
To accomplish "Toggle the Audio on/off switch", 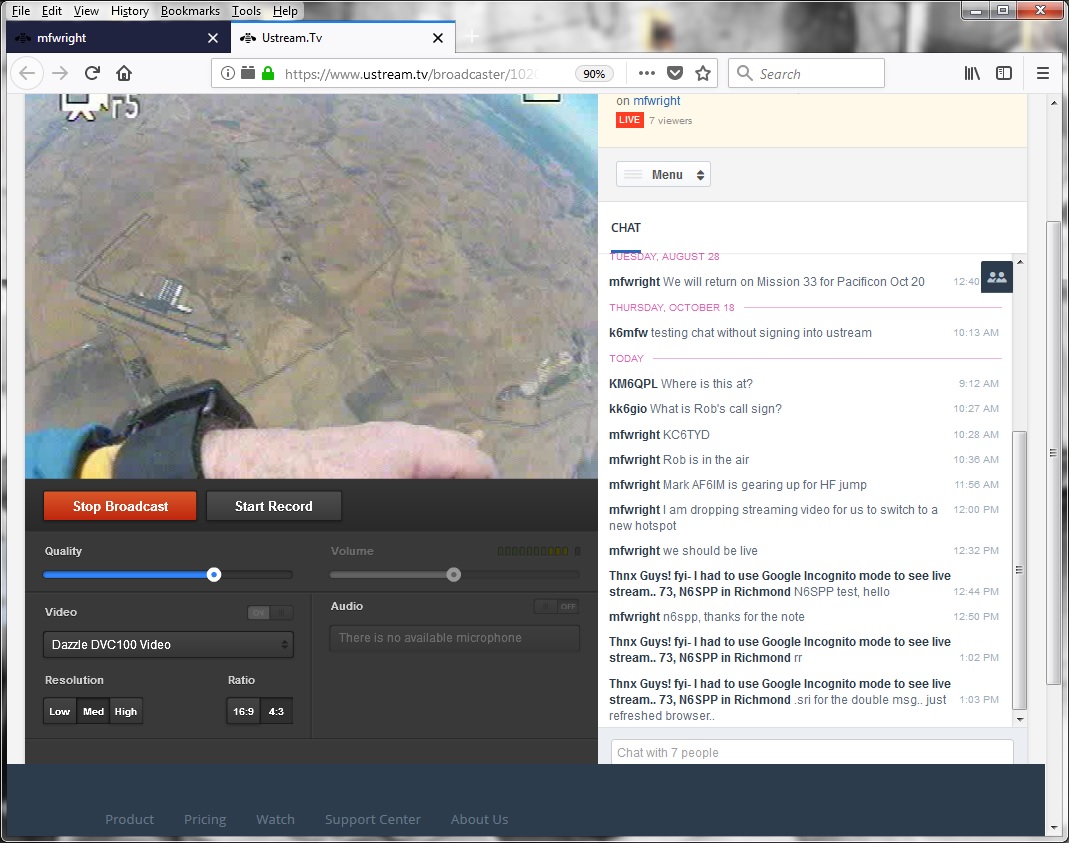I will point(557,606).
